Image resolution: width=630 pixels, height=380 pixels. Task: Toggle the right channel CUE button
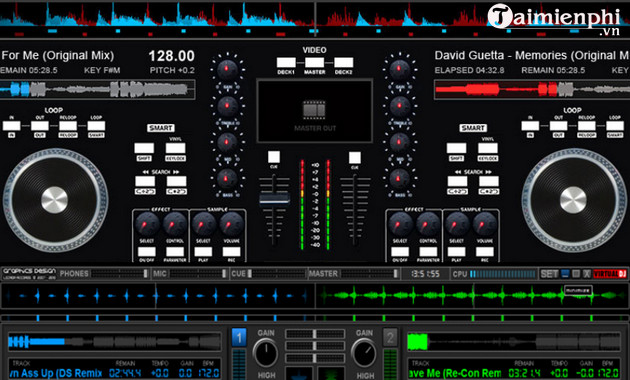[355, 157]
